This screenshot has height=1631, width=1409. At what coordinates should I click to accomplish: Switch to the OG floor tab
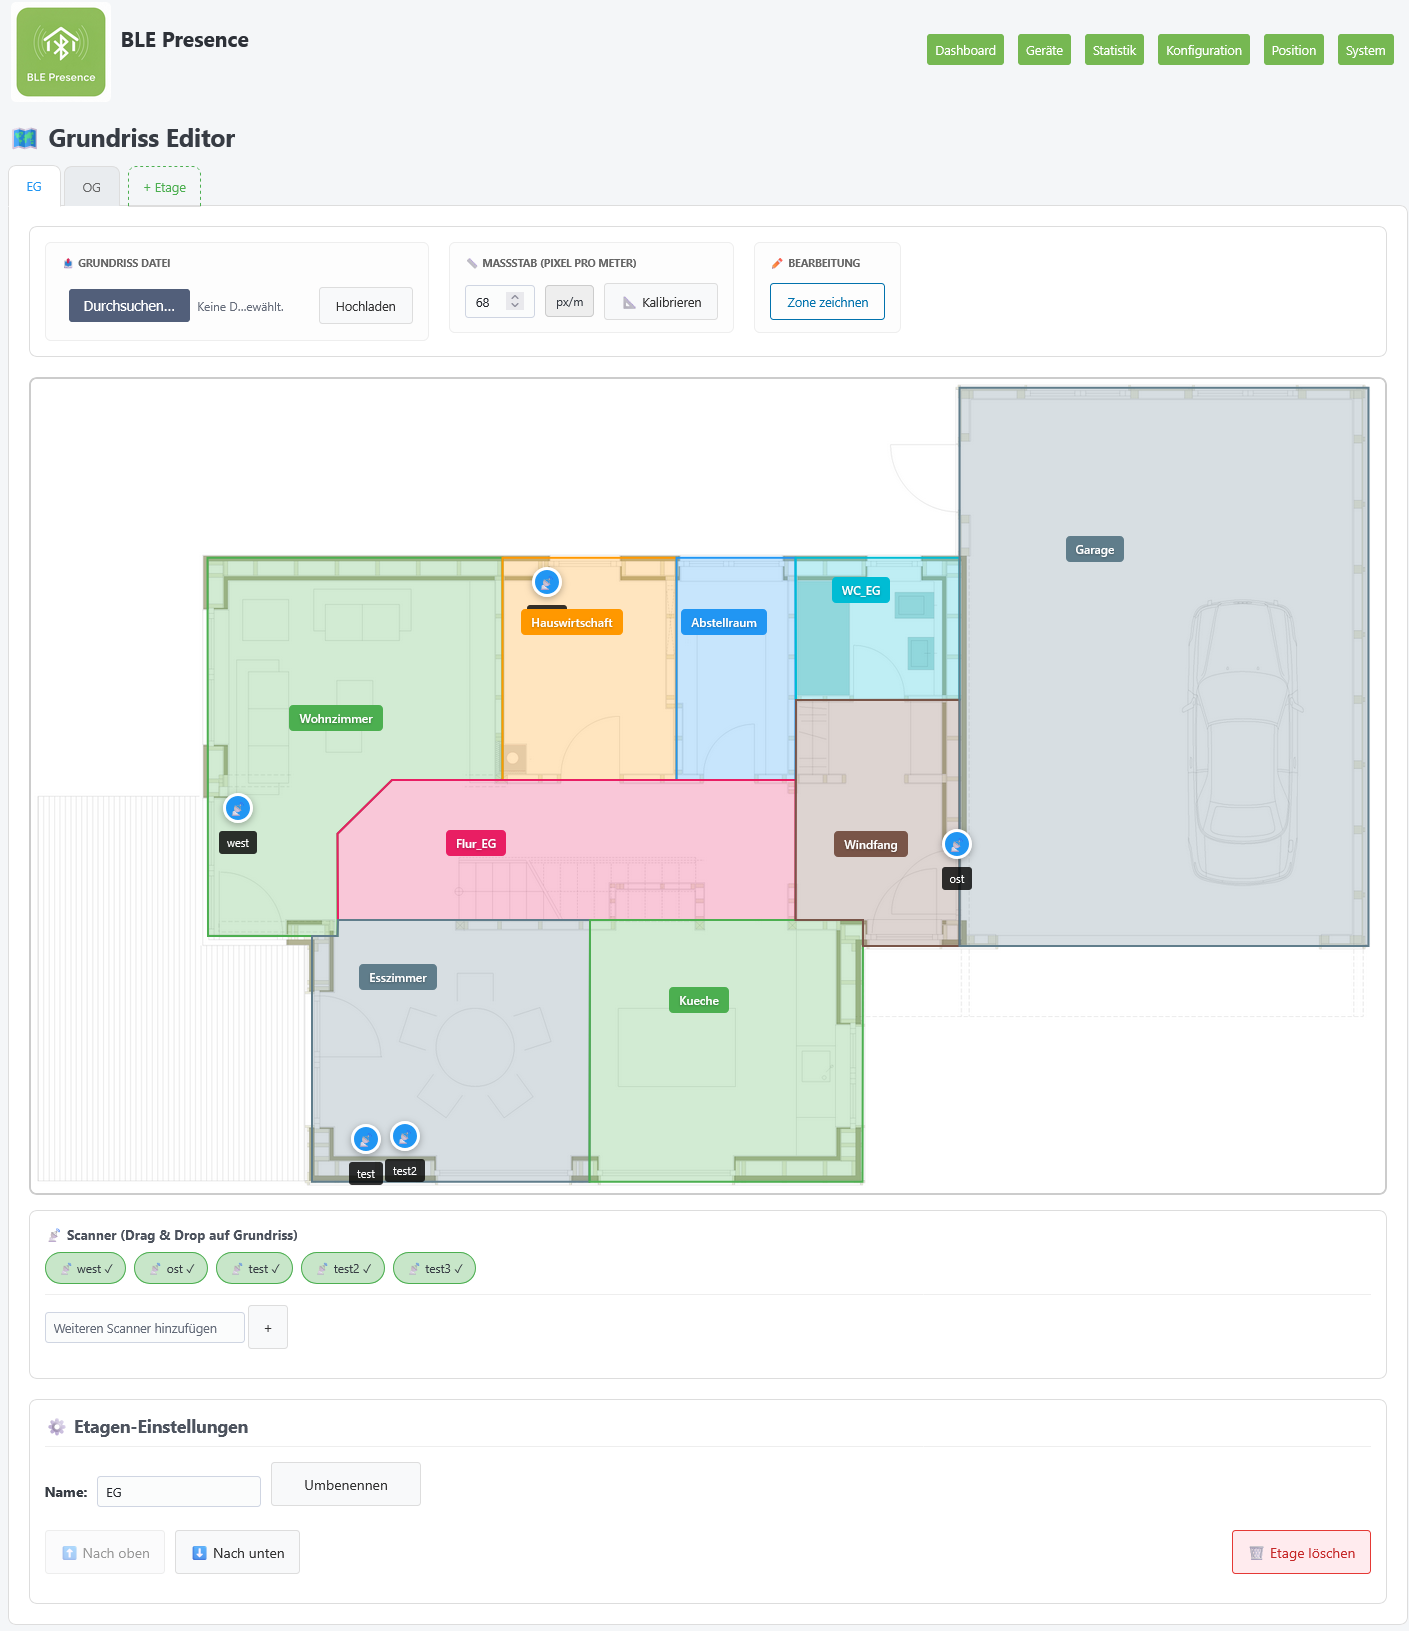[x=92, y=187]
